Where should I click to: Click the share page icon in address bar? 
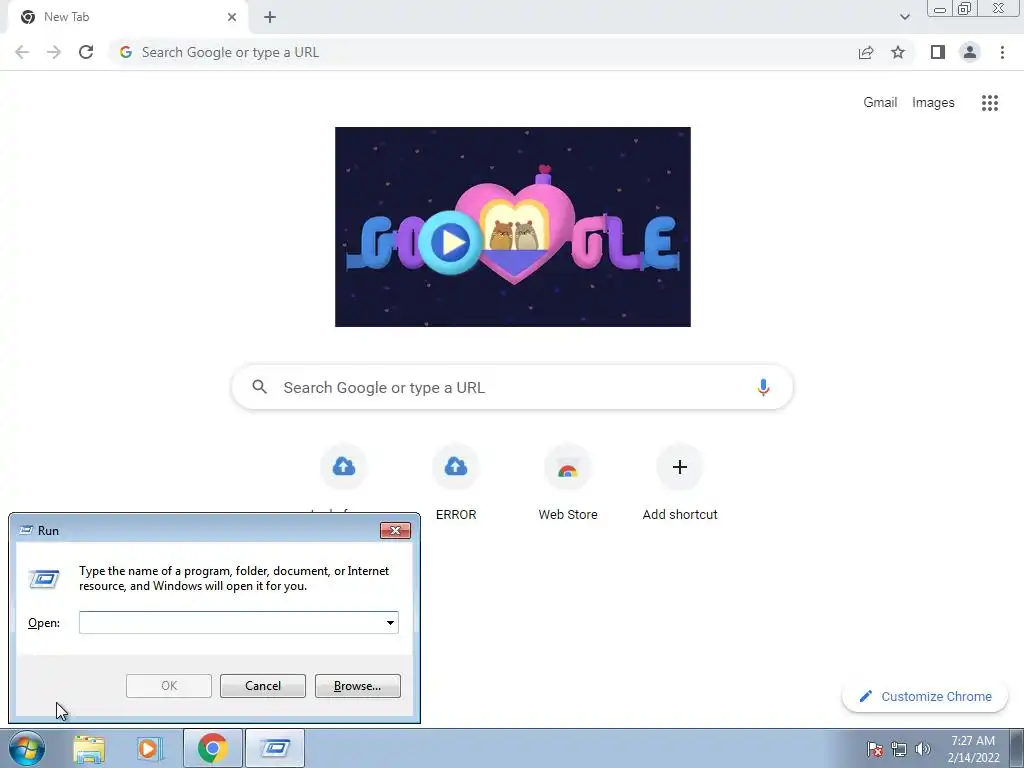[x=866, y=52]
